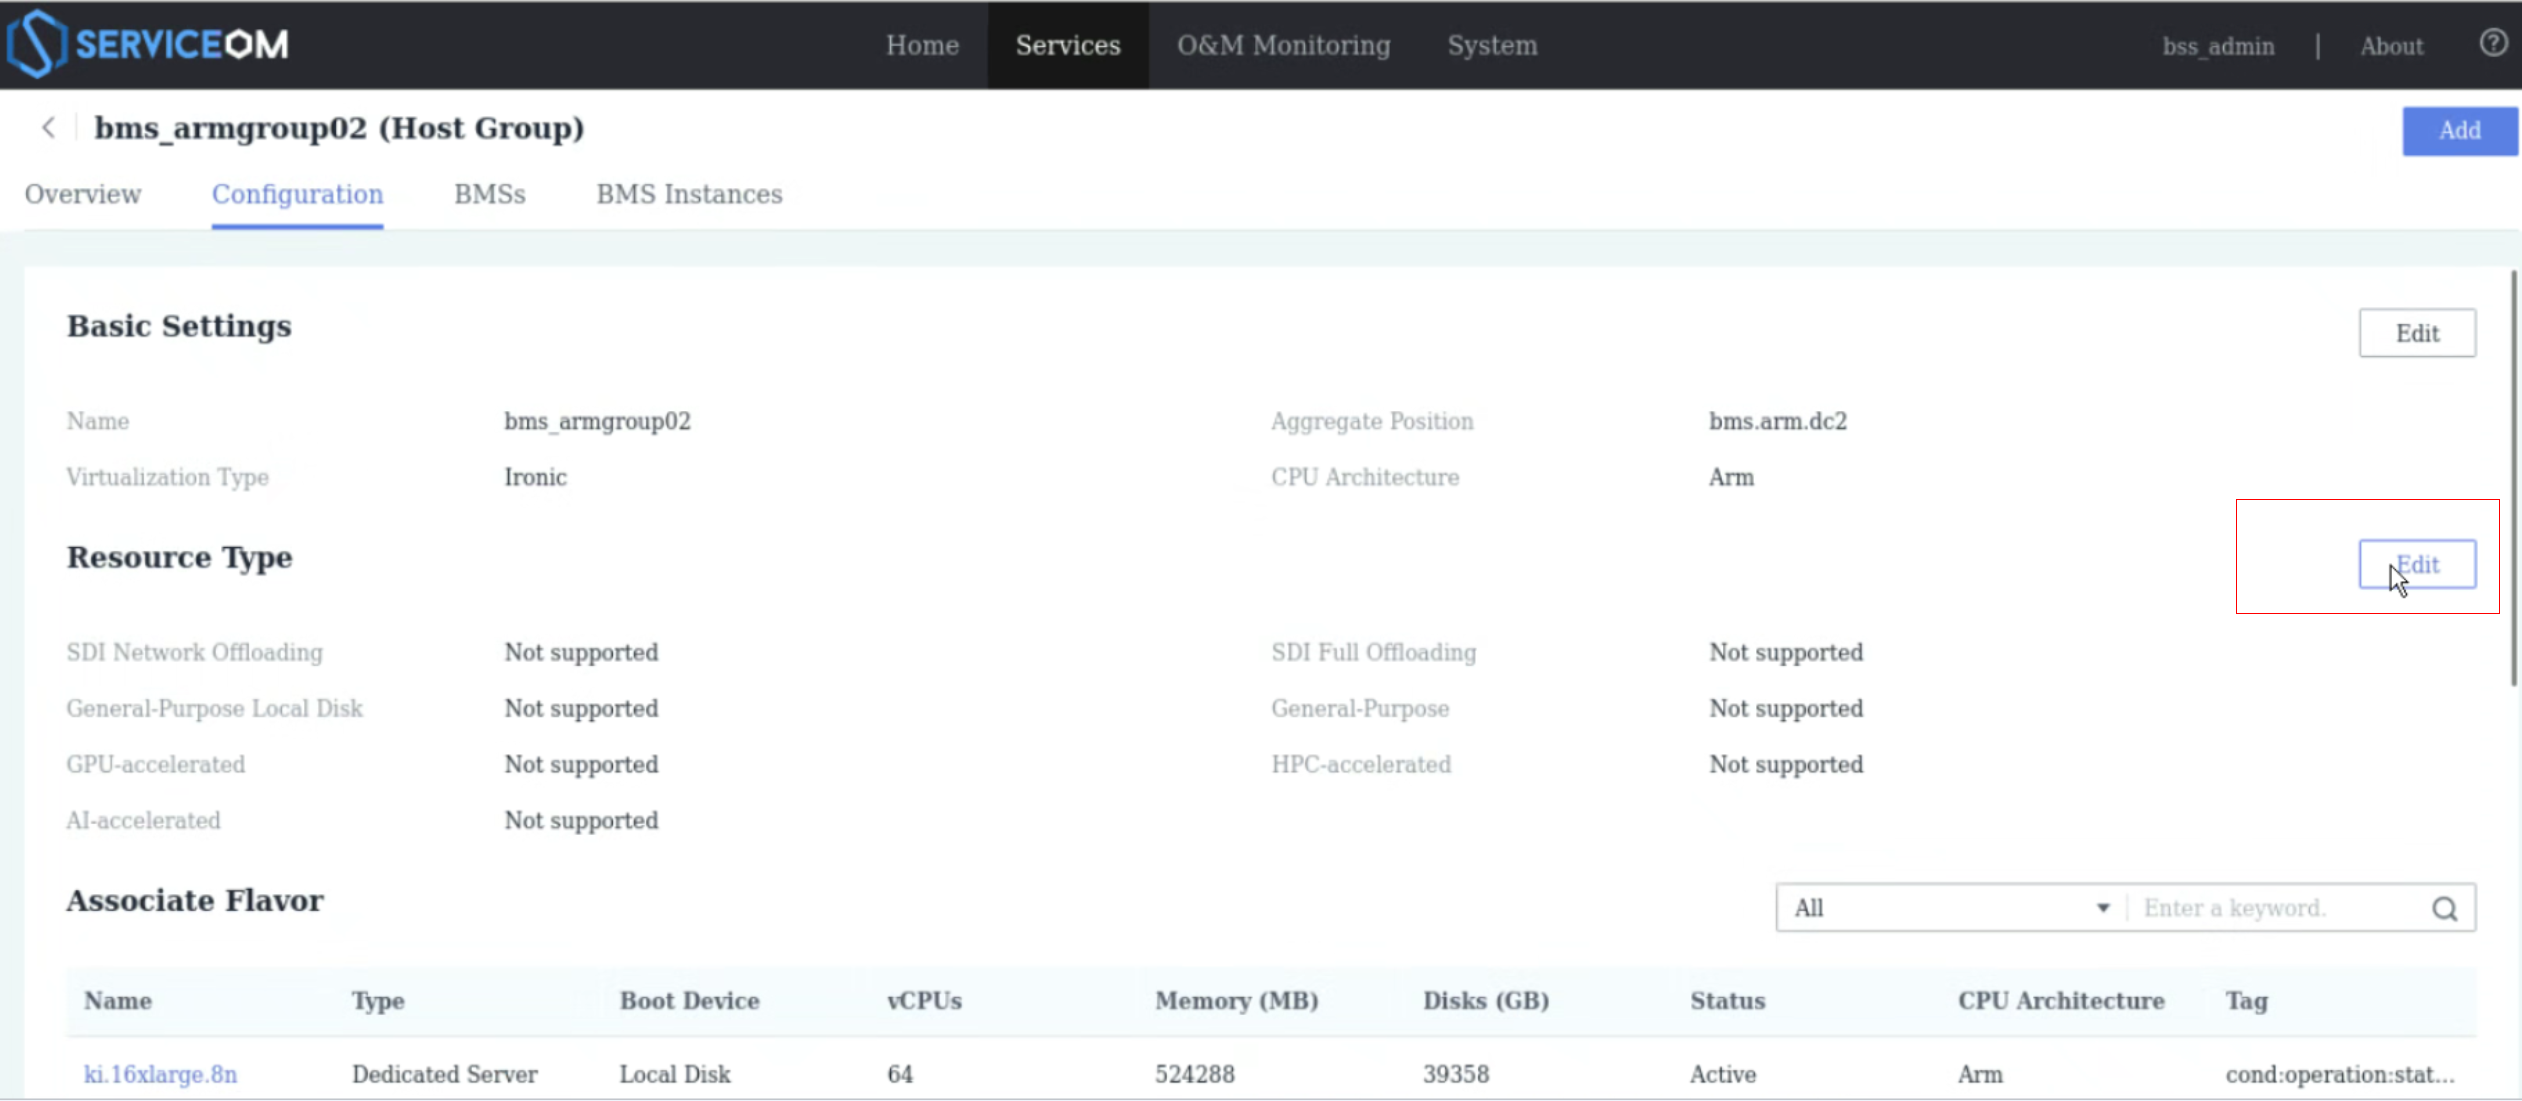The image size is (2522, 1101).
Task: Click the ServiceOM logo icon
Action: [x=36, y=44]
